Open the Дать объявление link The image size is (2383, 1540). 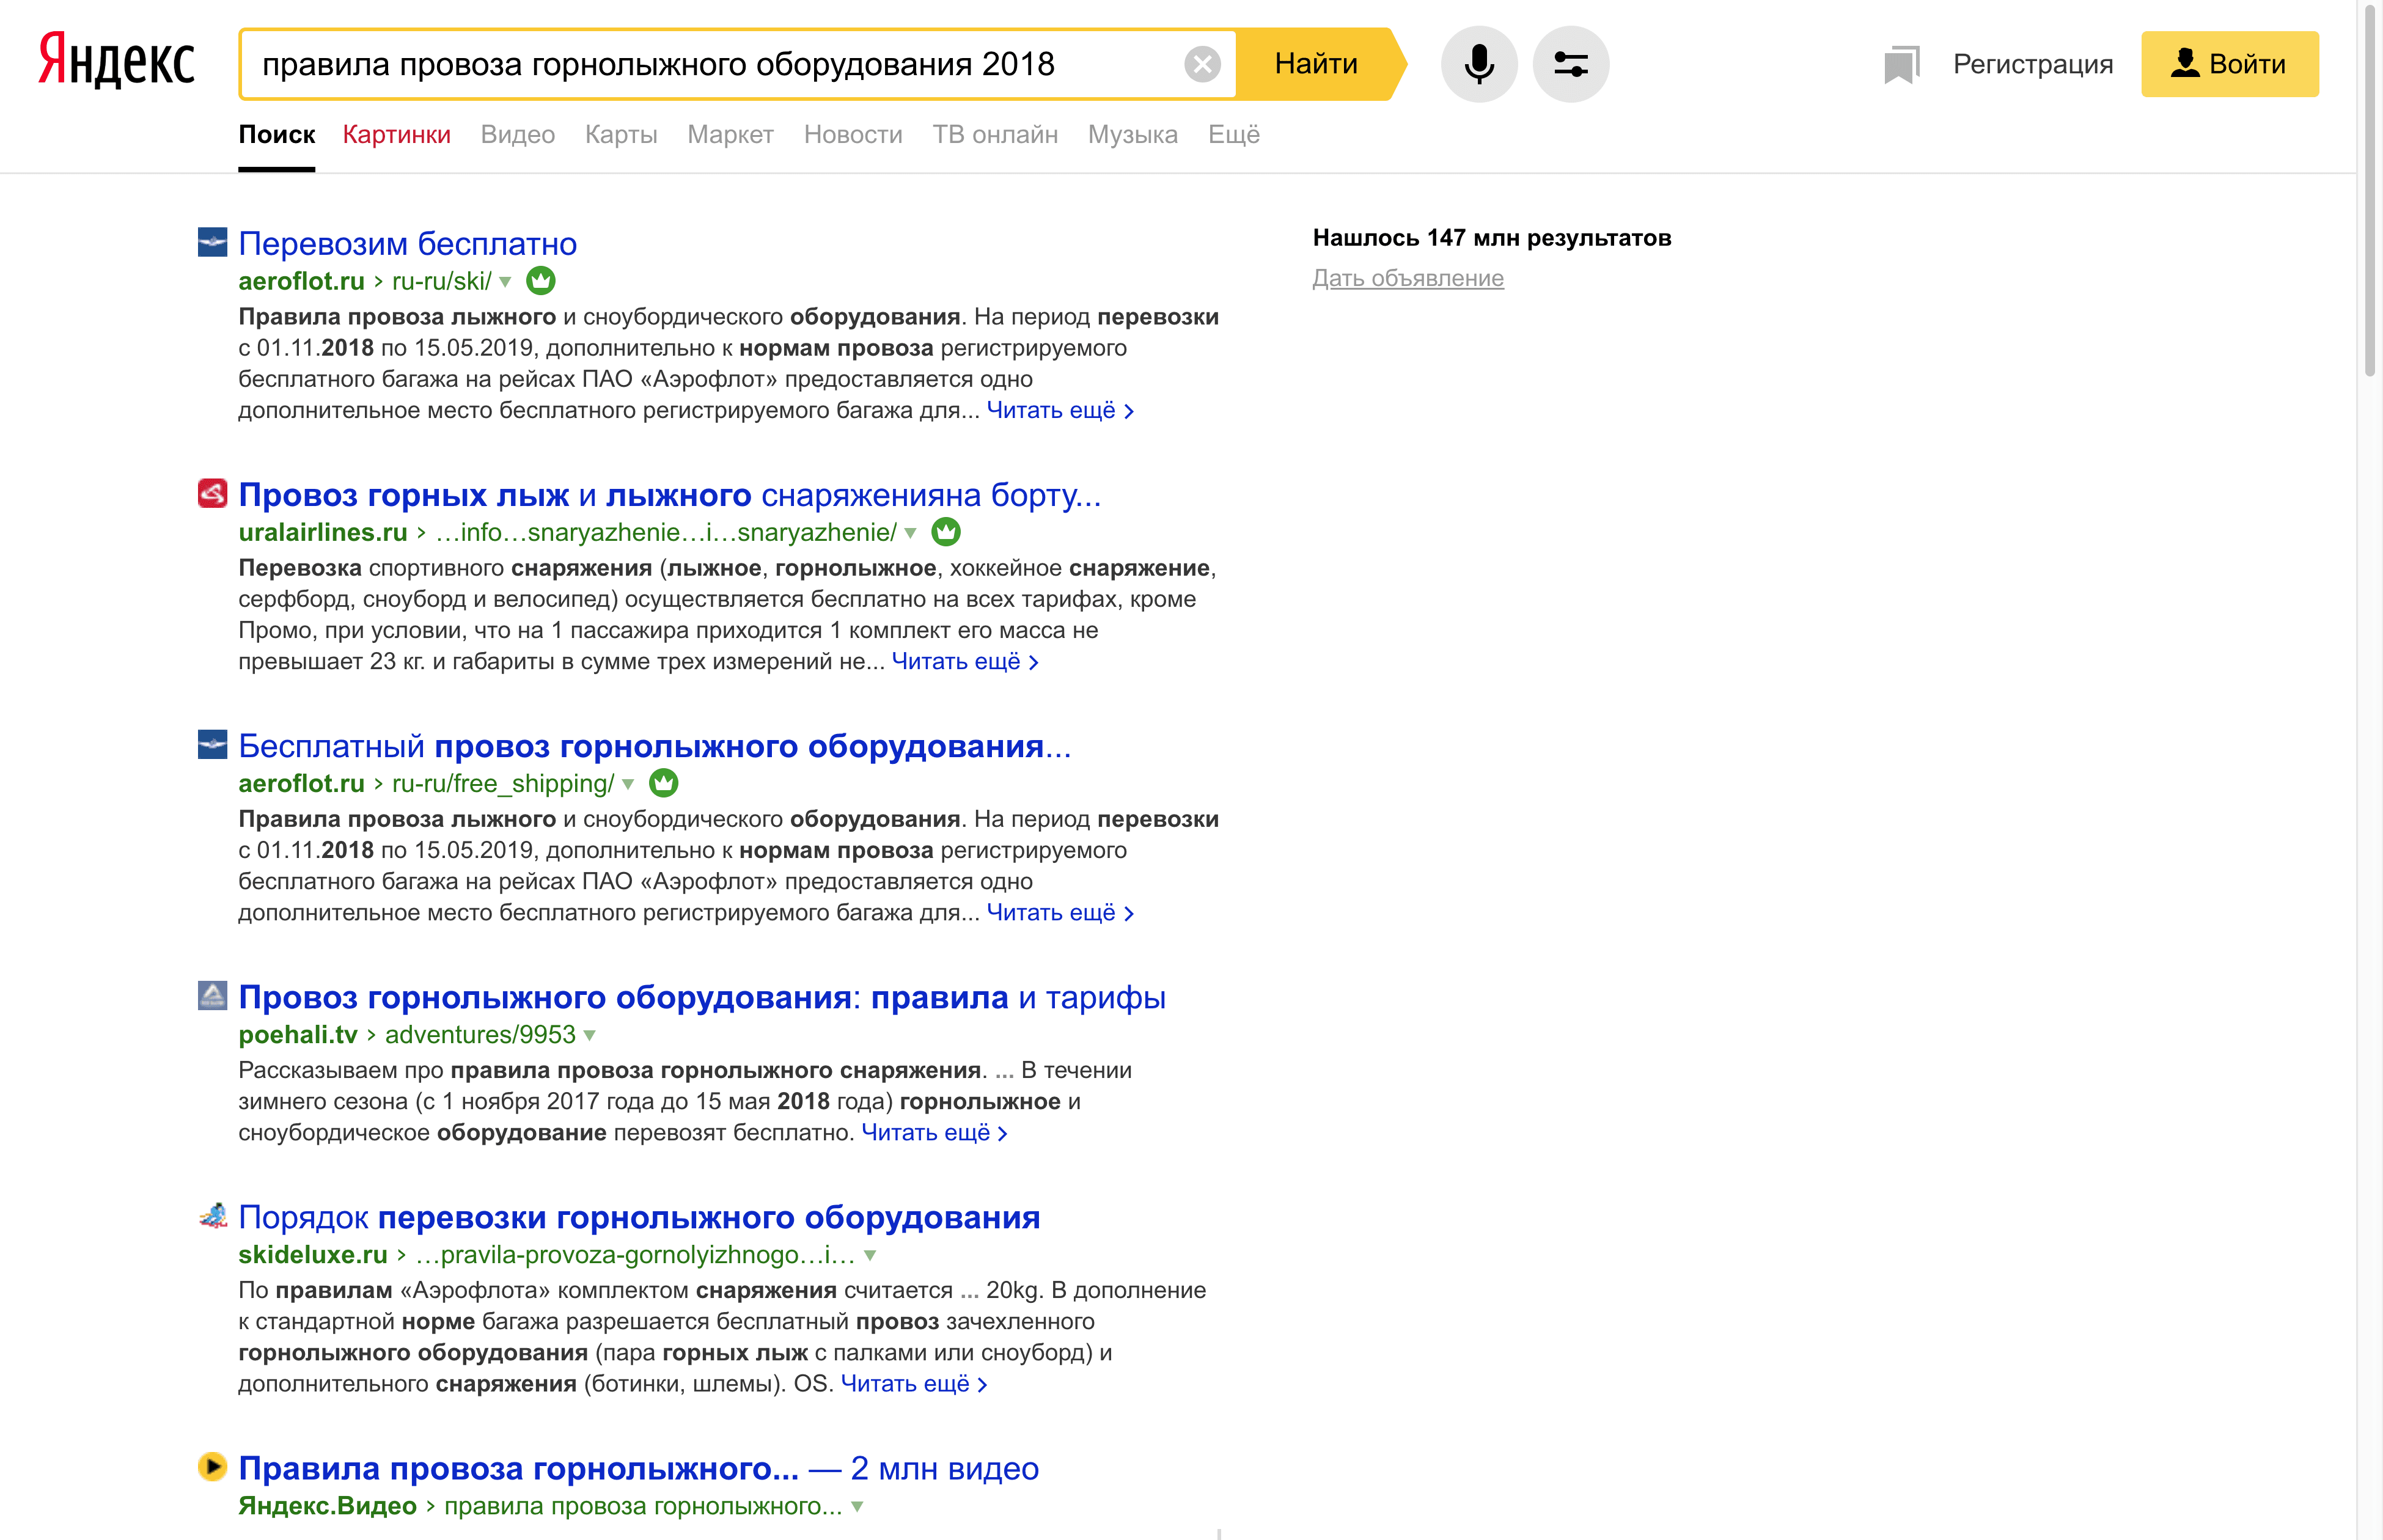tap(1407, 278)
